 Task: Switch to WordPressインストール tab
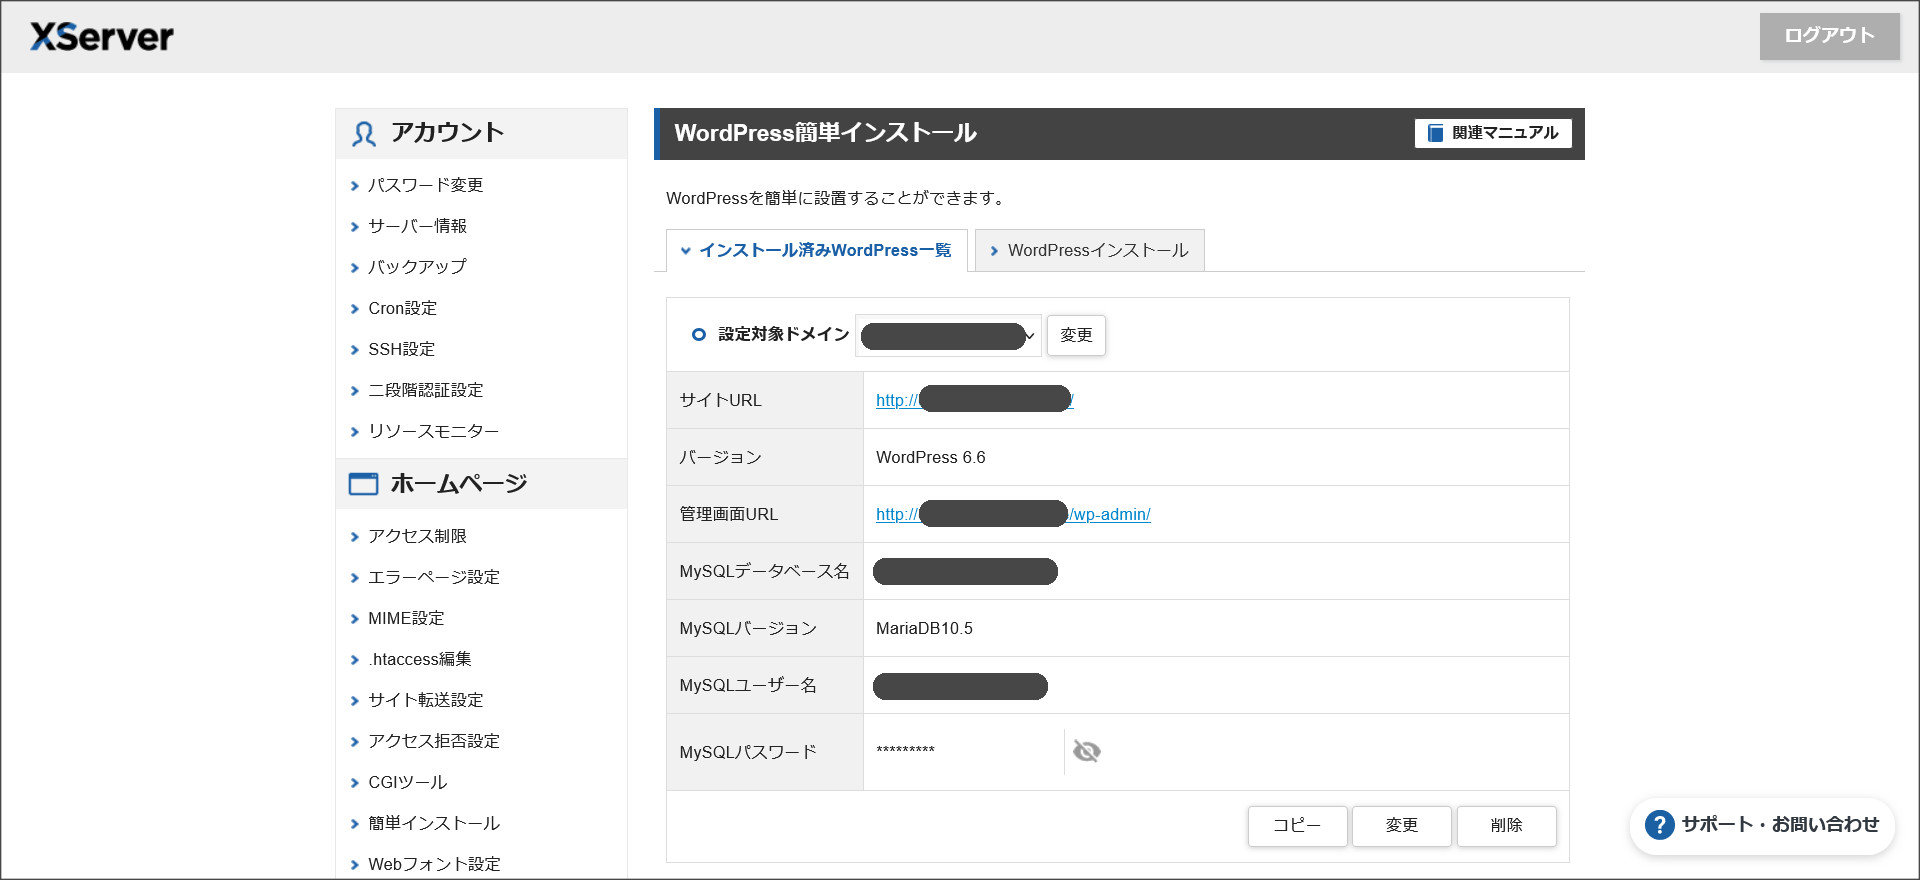click(x=1089, y=250)
